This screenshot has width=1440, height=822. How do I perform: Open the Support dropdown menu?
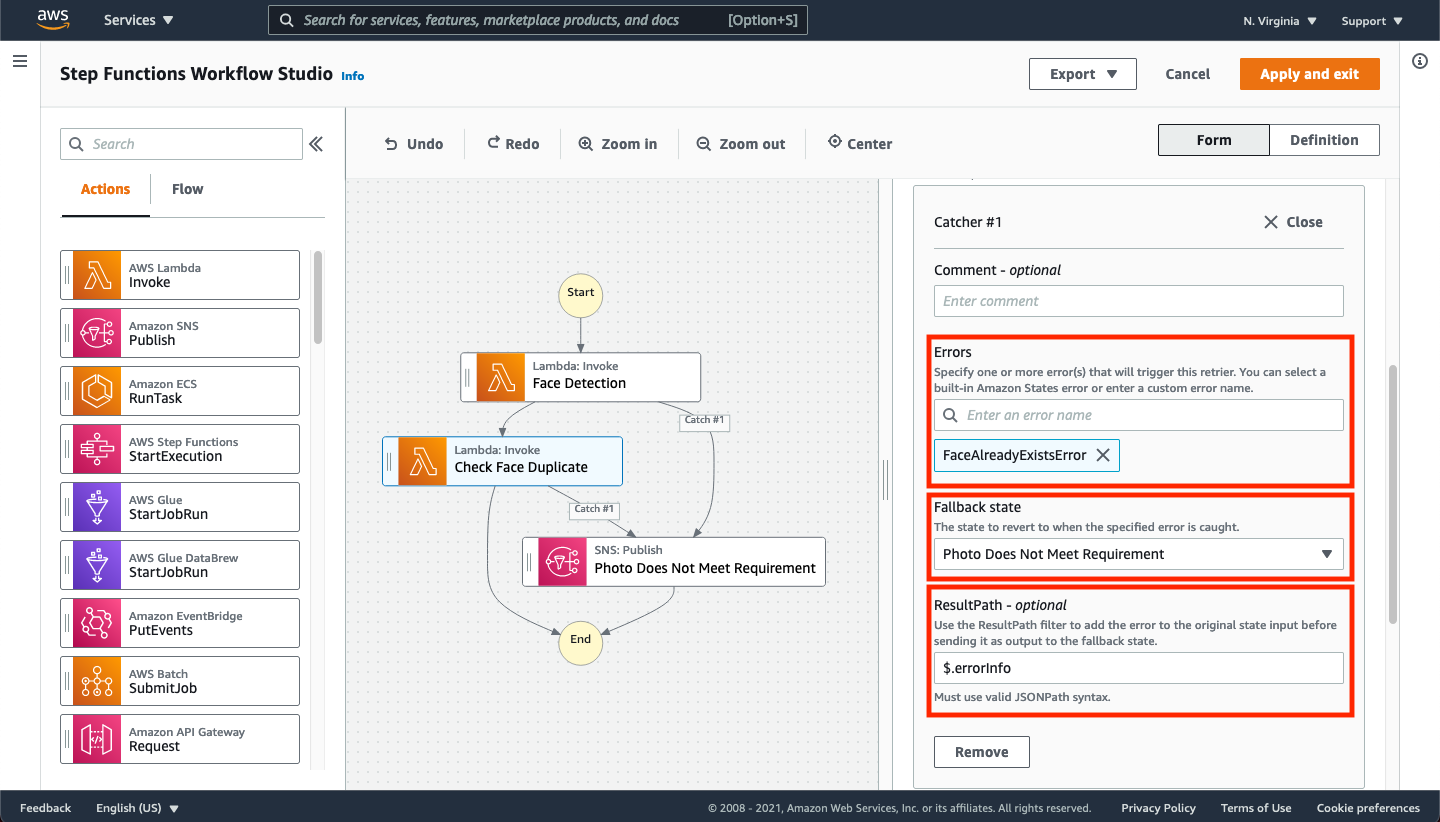point(1372,21)
